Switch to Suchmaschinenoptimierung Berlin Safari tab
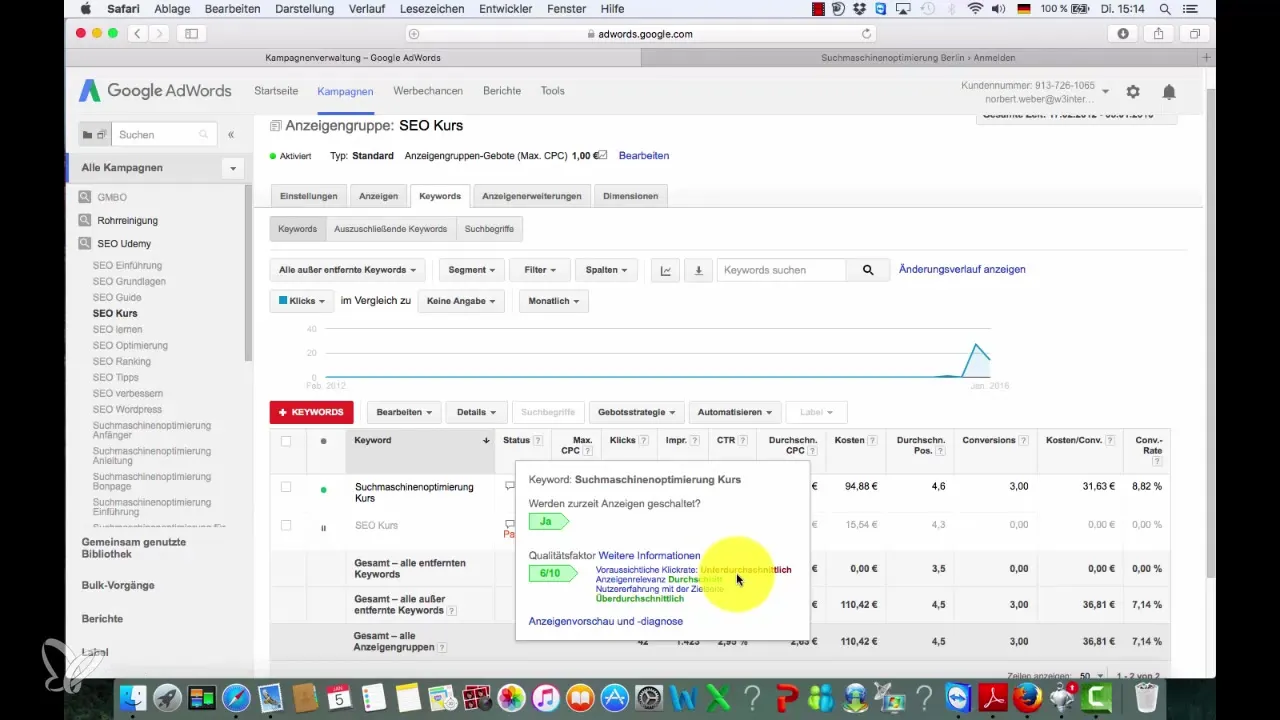 point(920,58)
